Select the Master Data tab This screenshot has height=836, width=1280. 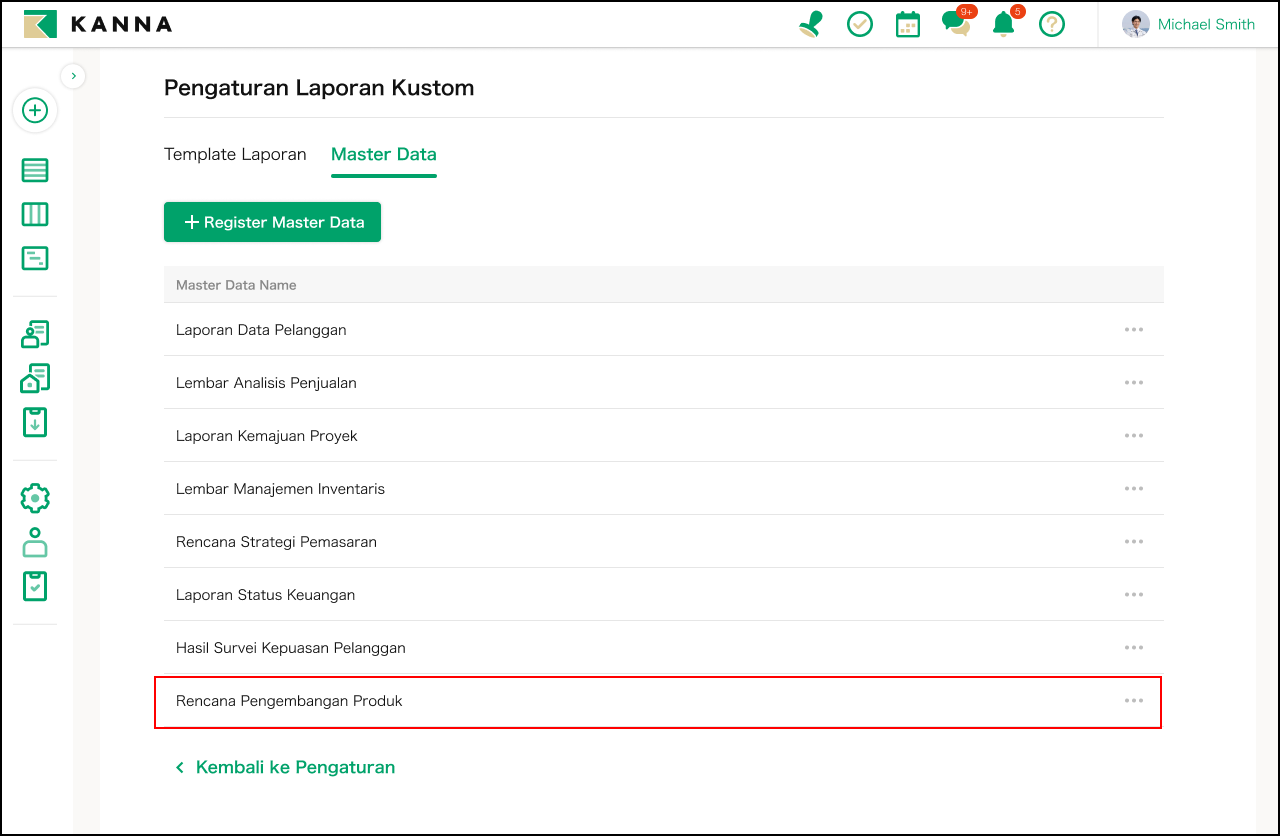click(x=383, y=154)
